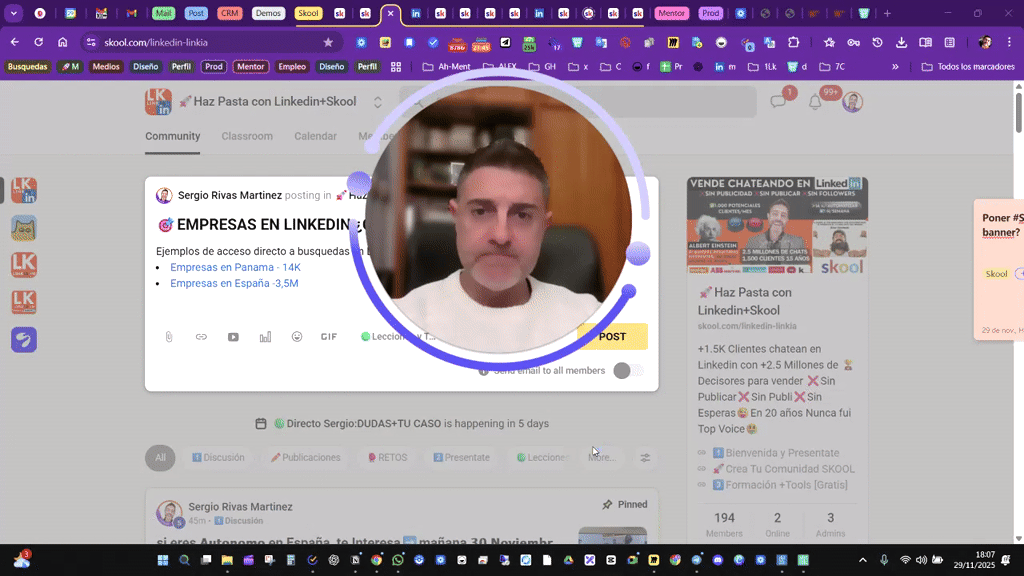Viewport: 1024px width, 576px height.
Task: Select the All posts filter
Action: pyautogui.click(x=159, y=457)
